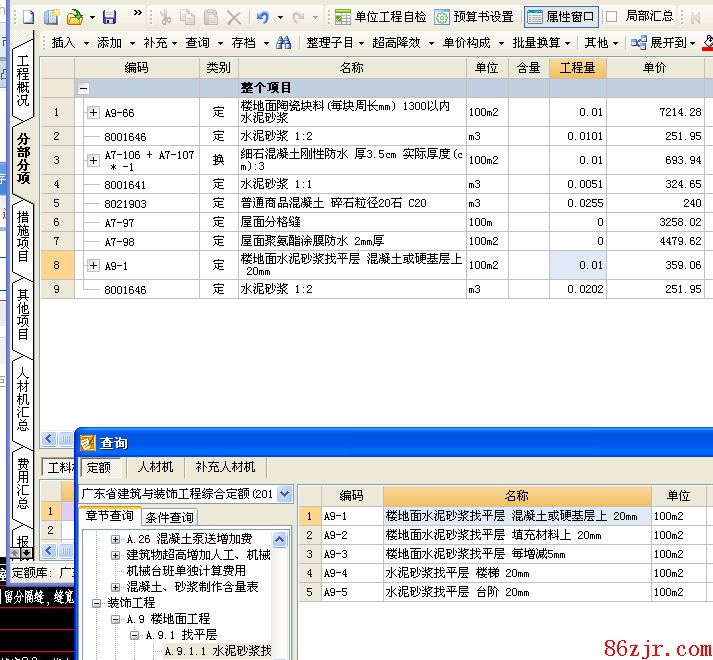Open 单位工程自检 self-check tool
Screen dimensions: 713x660
(x=380, y=17)
